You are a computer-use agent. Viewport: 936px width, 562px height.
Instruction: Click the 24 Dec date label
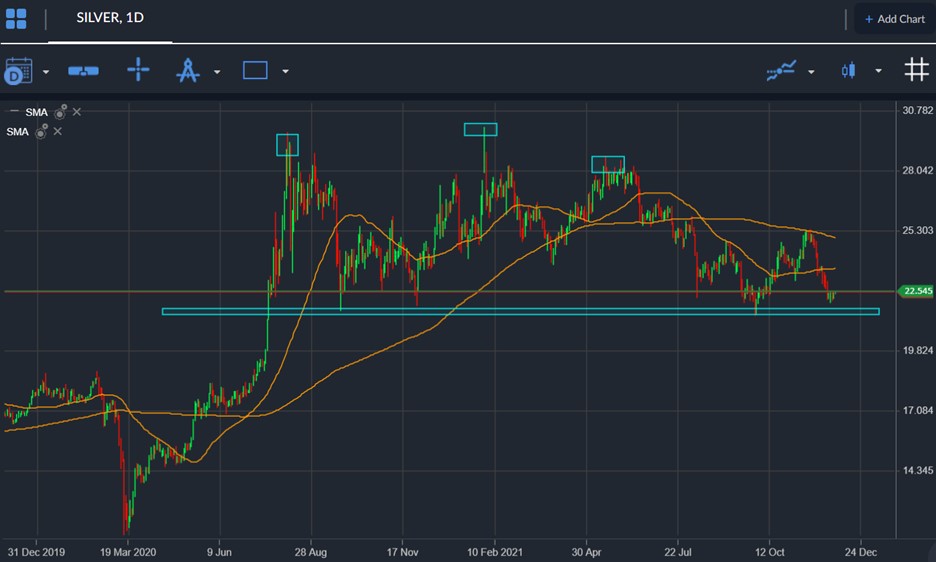pos(861,552)
